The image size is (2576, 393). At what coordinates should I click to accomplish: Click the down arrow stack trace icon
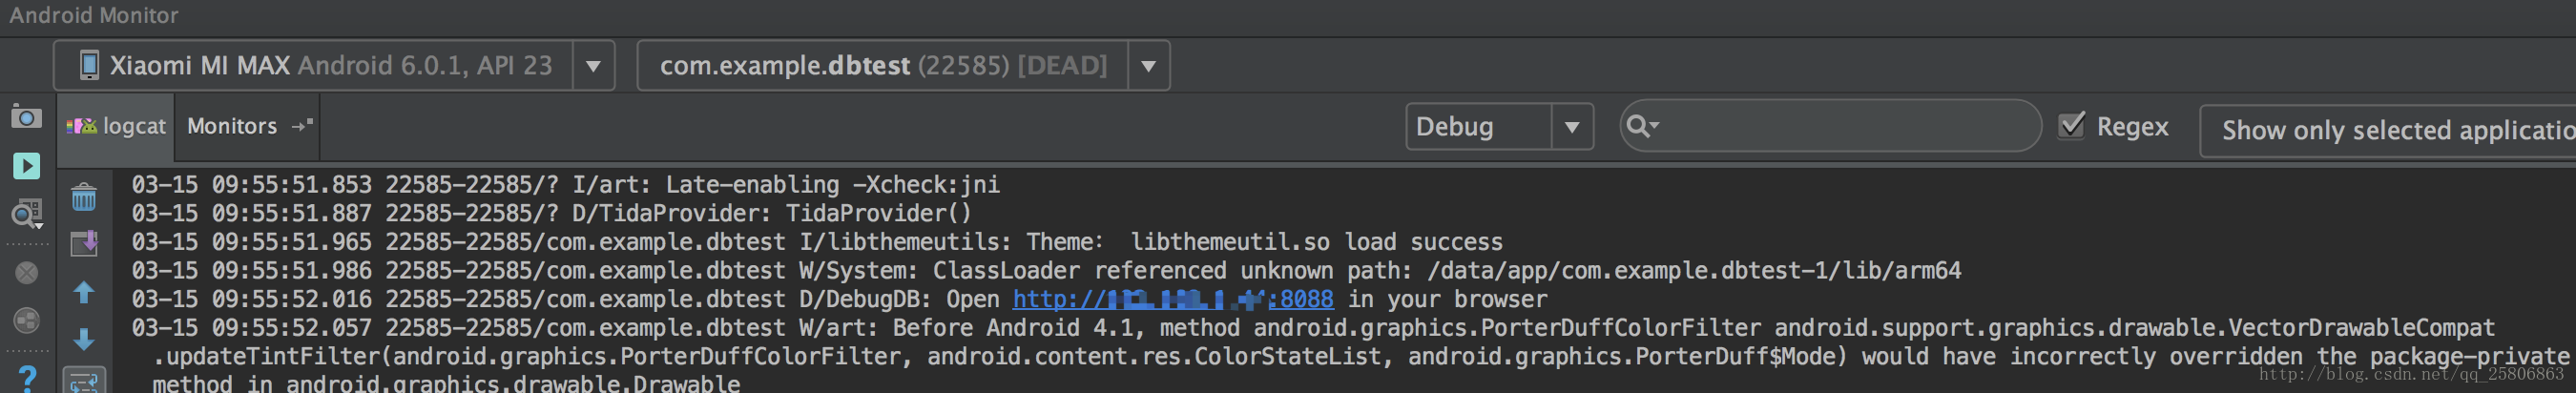coord(84,339)
